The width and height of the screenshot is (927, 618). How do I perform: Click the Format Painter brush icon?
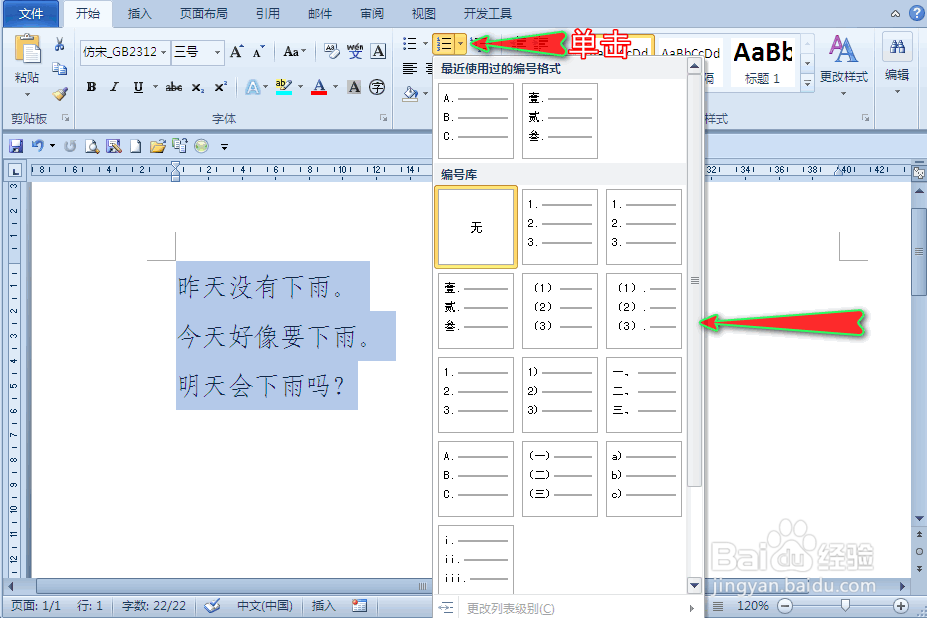[x=60, y=95]
